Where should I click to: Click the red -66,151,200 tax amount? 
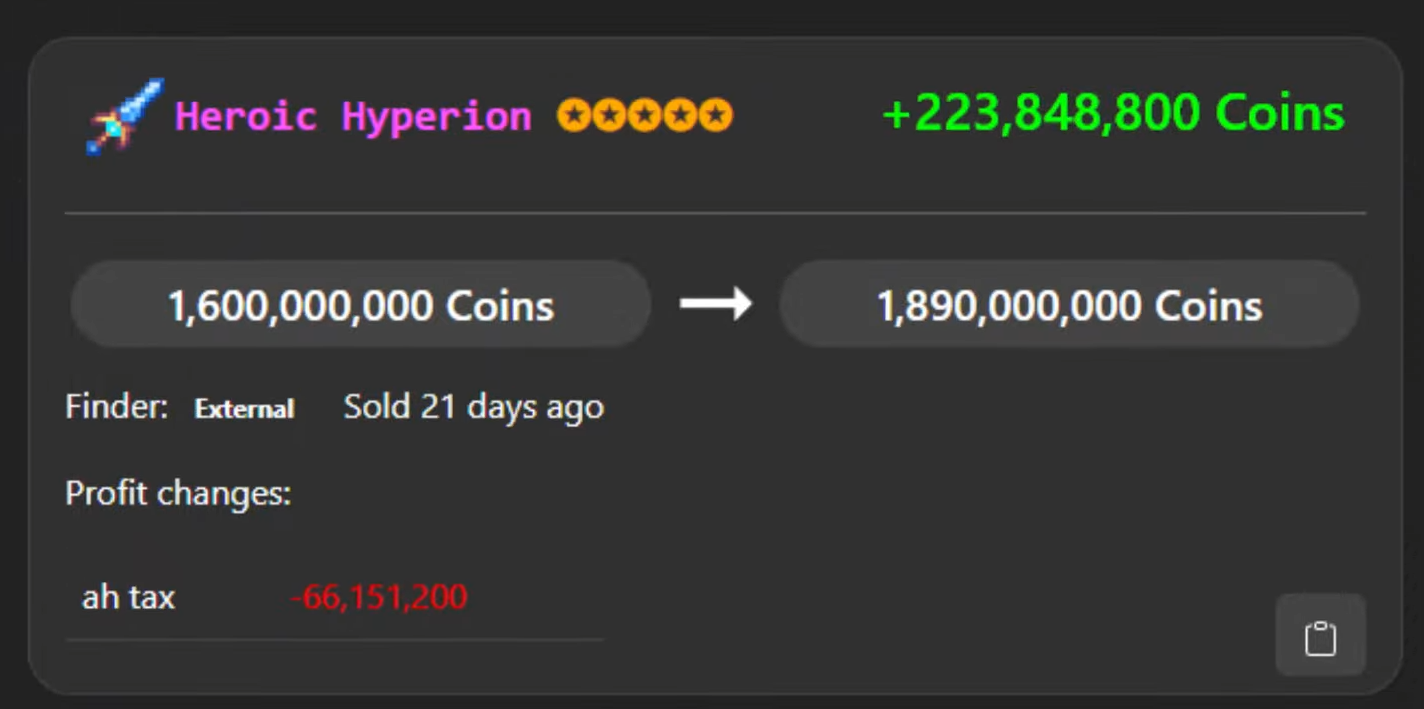coord(379,598)
